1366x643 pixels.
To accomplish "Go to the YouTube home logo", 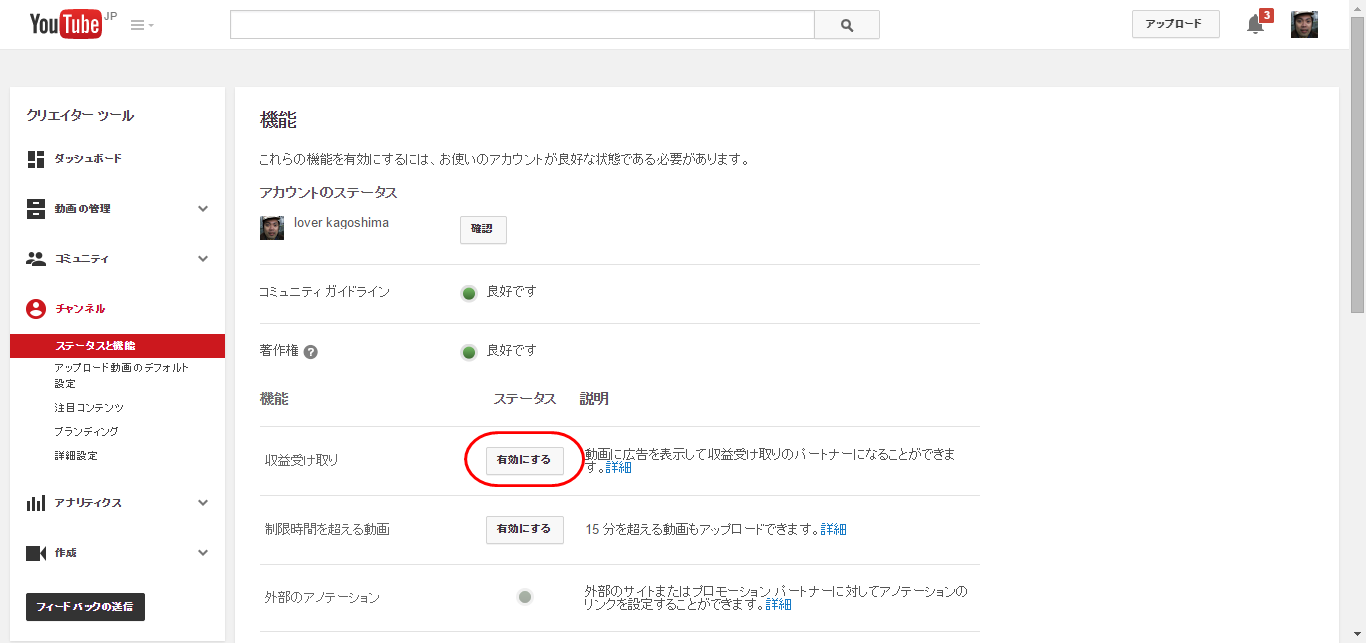I will [x=66, y=24].
